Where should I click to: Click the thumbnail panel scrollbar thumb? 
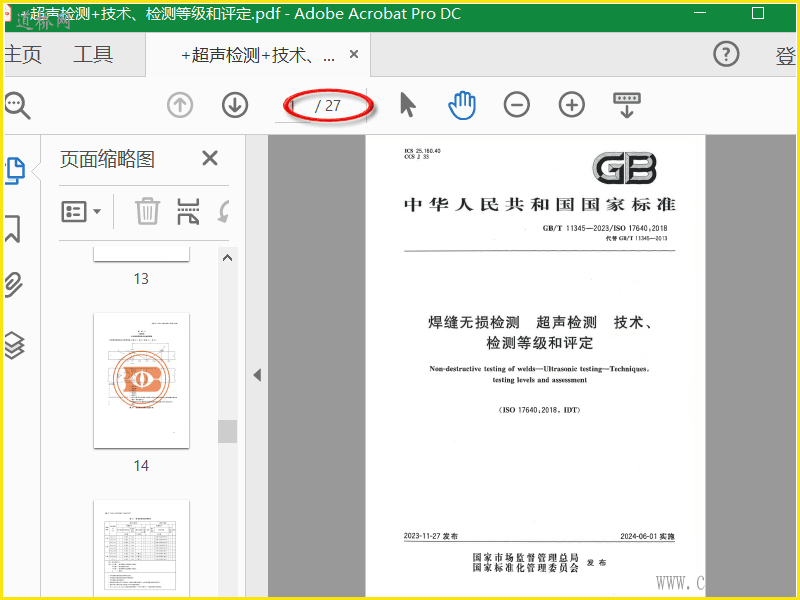pyautogui.click(x=228, y=431)
